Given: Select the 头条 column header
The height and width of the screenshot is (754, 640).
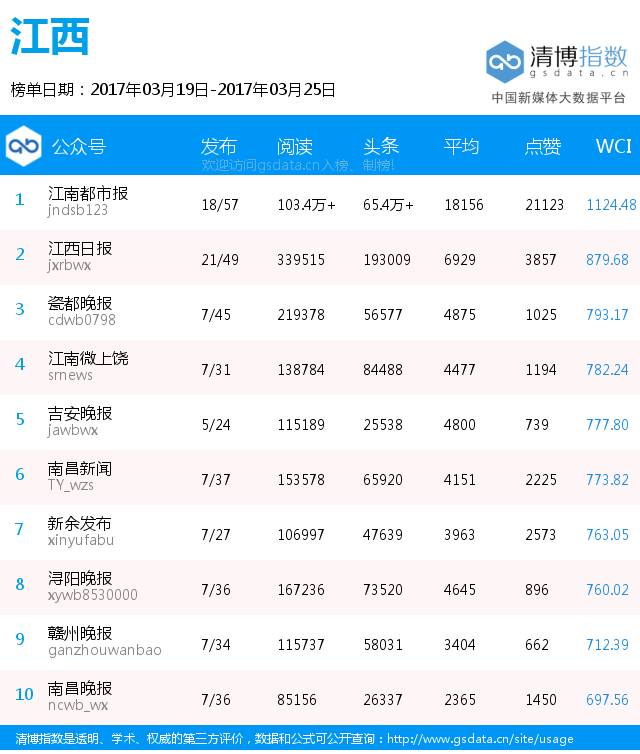Looking at the screenshot, I should coord(381,146).
